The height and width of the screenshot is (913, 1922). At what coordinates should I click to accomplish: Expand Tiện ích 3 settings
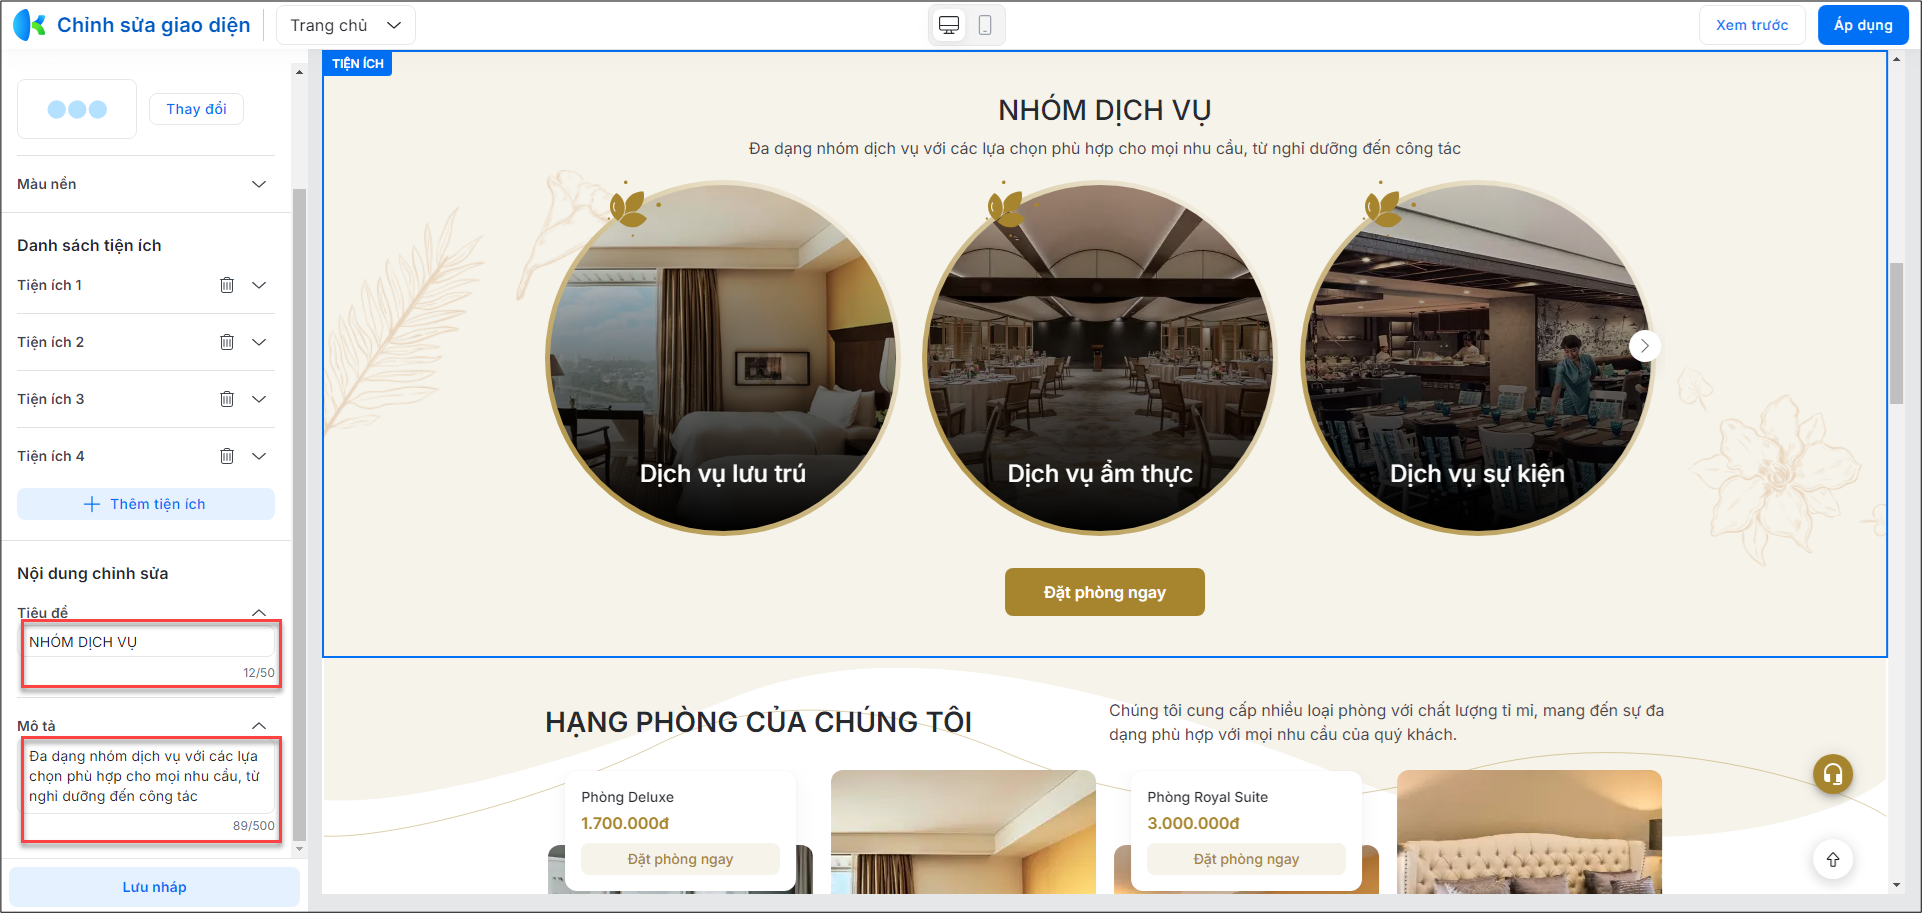coord(259,399)
